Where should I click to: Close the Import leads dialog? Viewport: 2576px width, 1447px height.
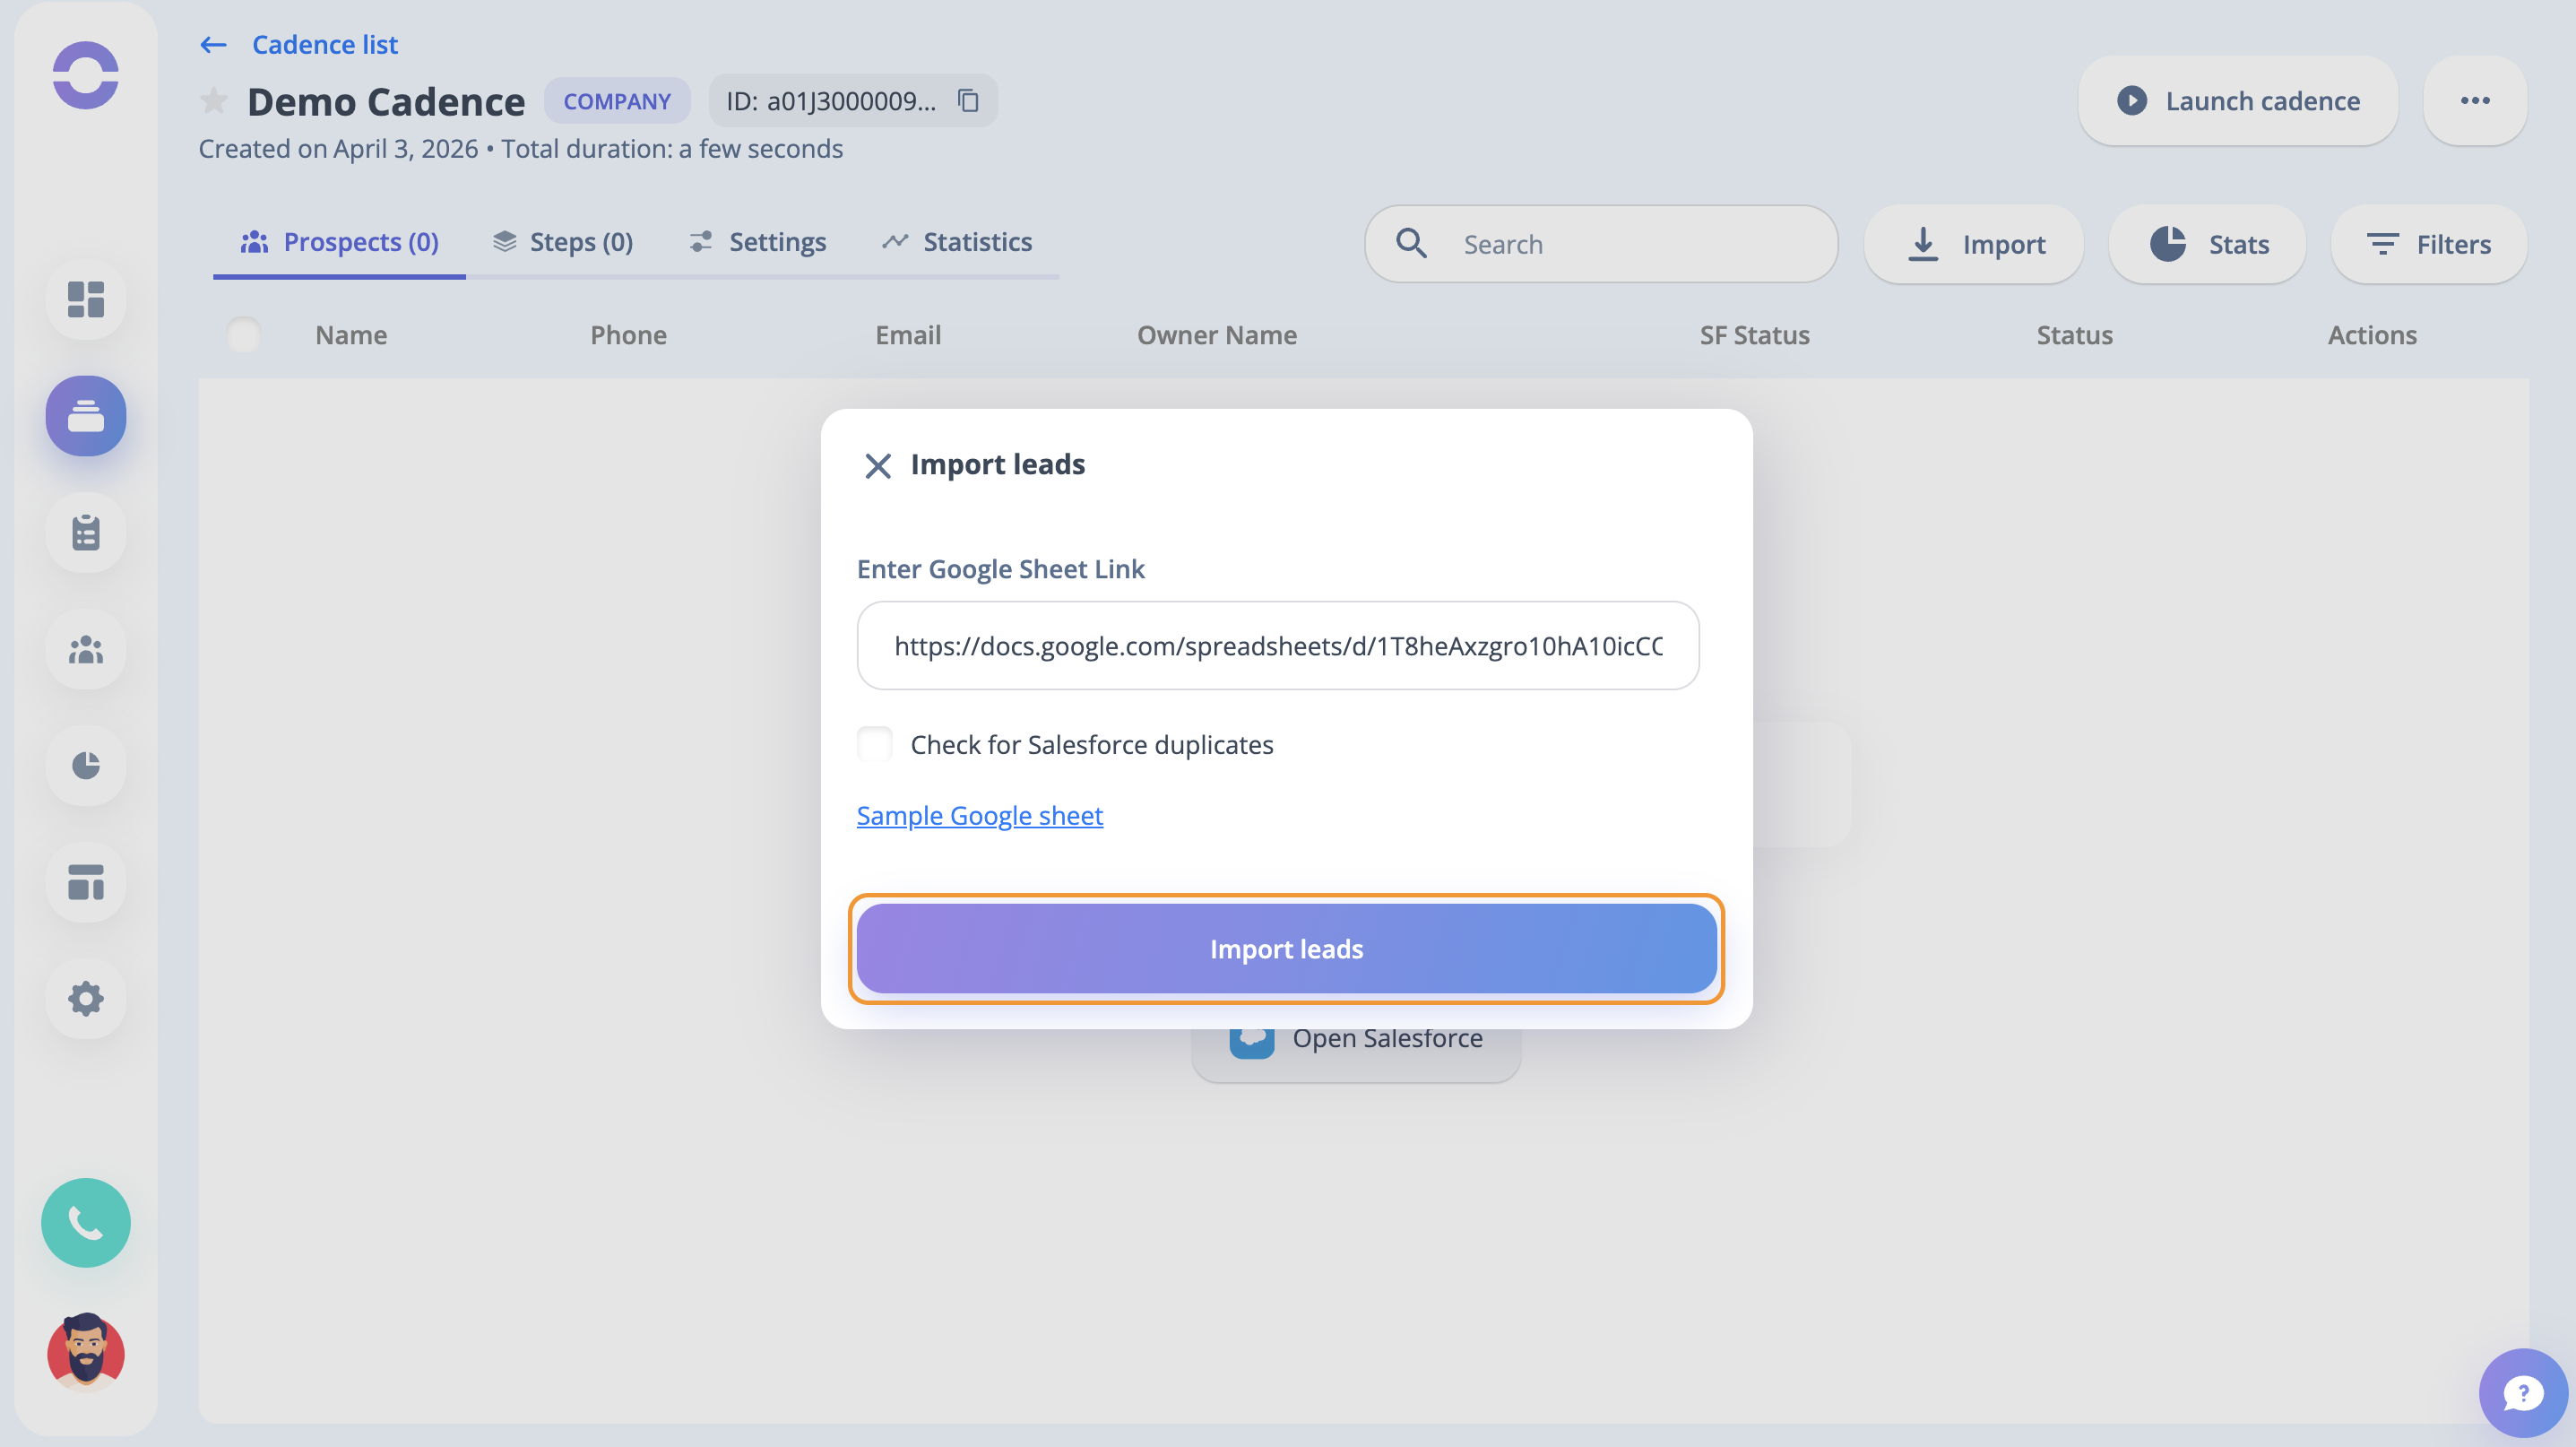coord(877,465)
